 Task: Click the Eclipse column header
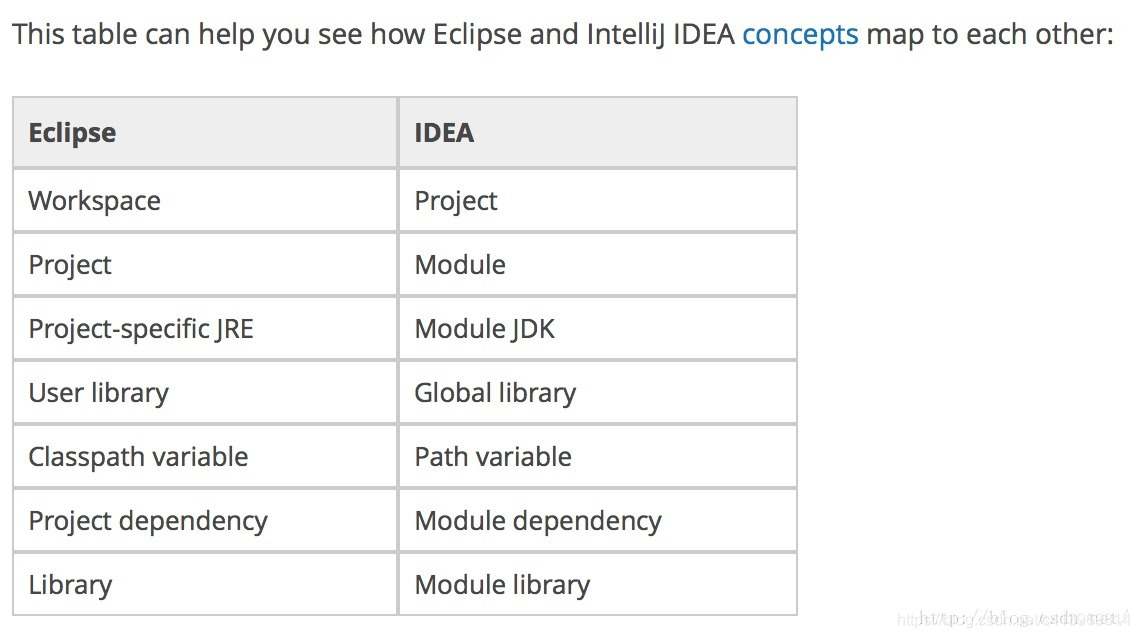205,133
